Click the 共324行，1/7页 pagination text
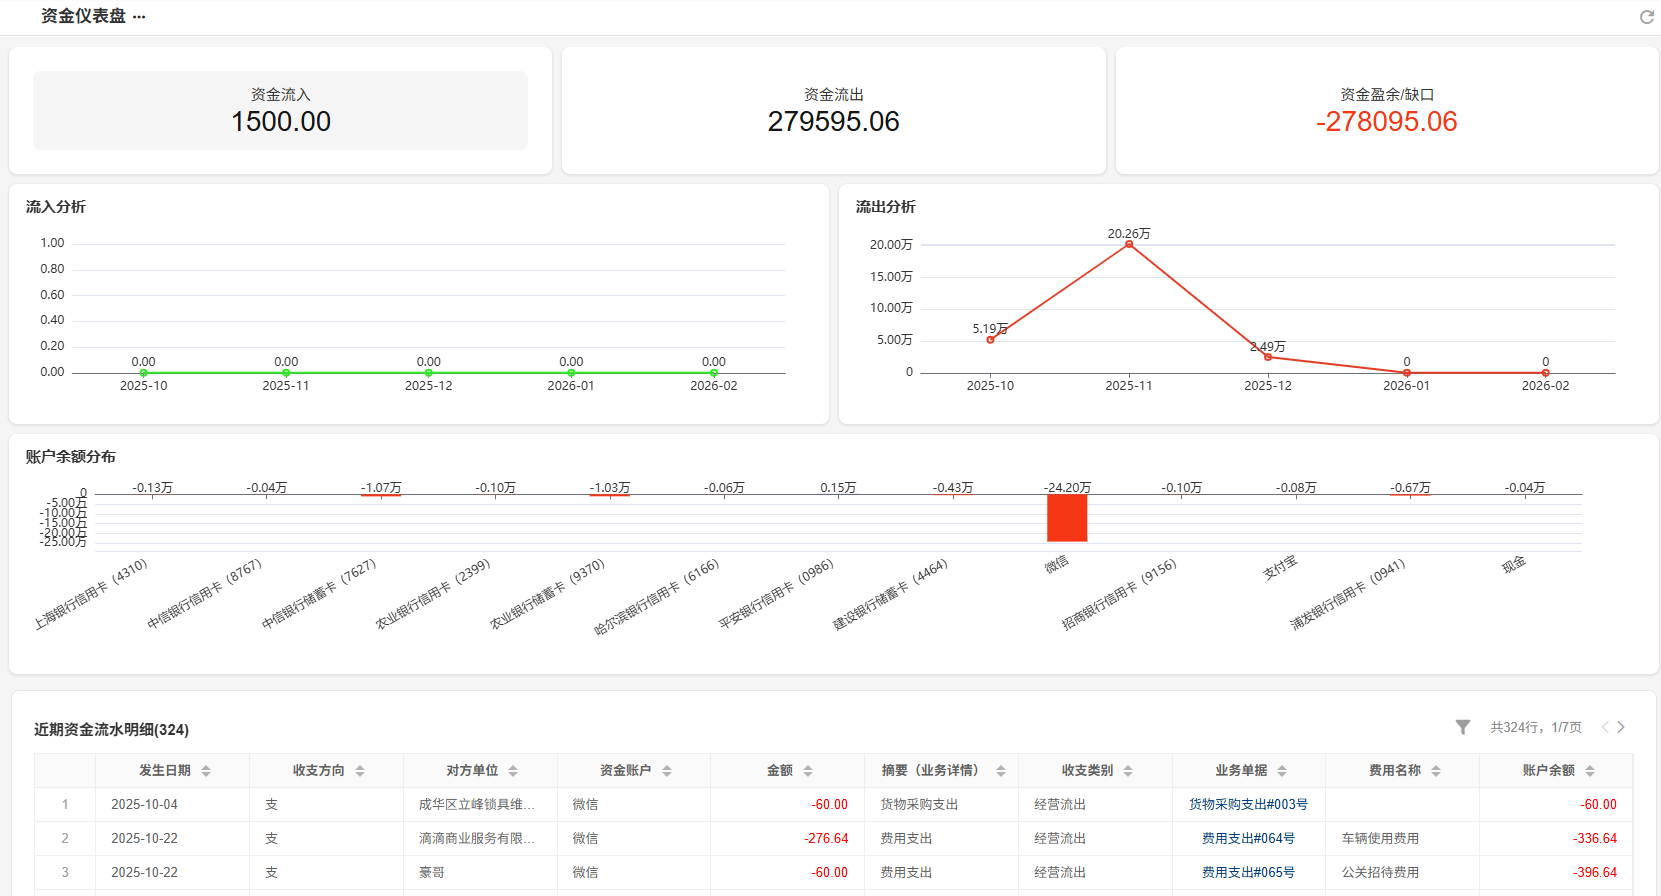Viewport: 1661px width, 896px height. coord(1536,727)
